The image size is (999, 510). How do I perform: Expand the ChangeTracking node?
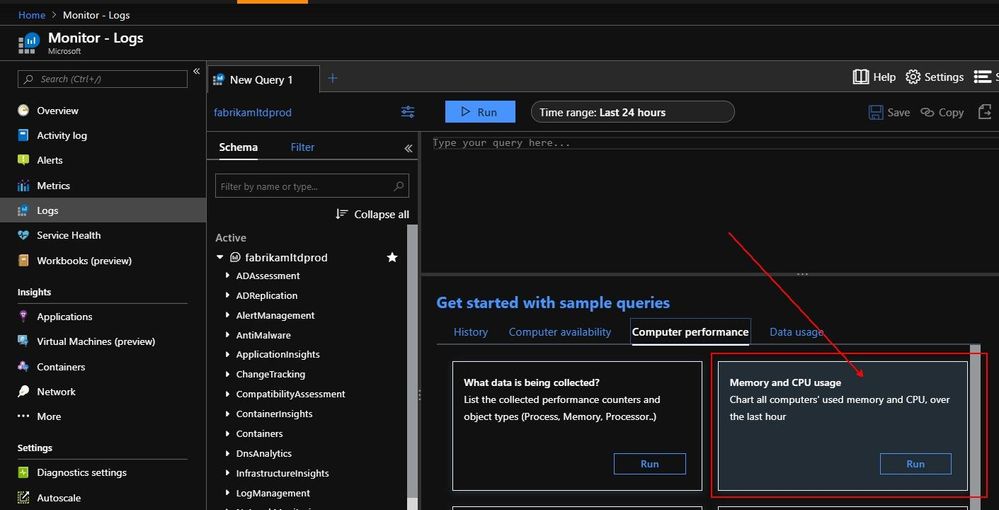pos(228,374)
